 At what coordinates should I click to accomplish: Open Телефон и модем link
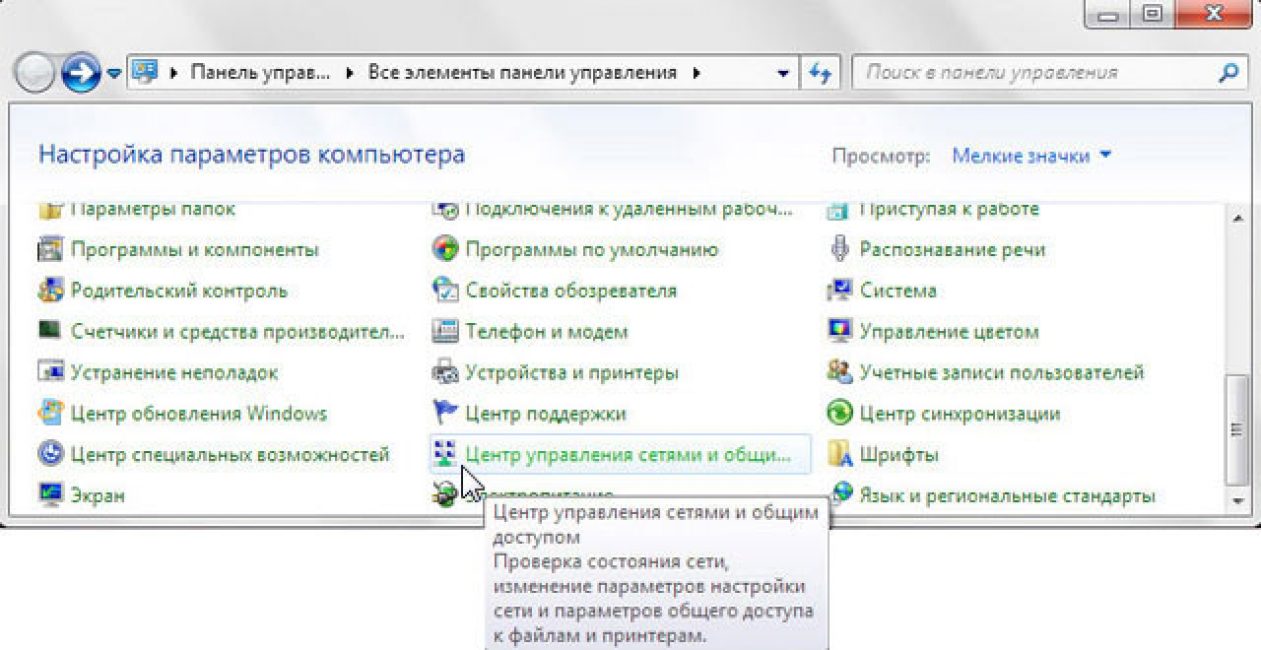click(x=547, y=331)
